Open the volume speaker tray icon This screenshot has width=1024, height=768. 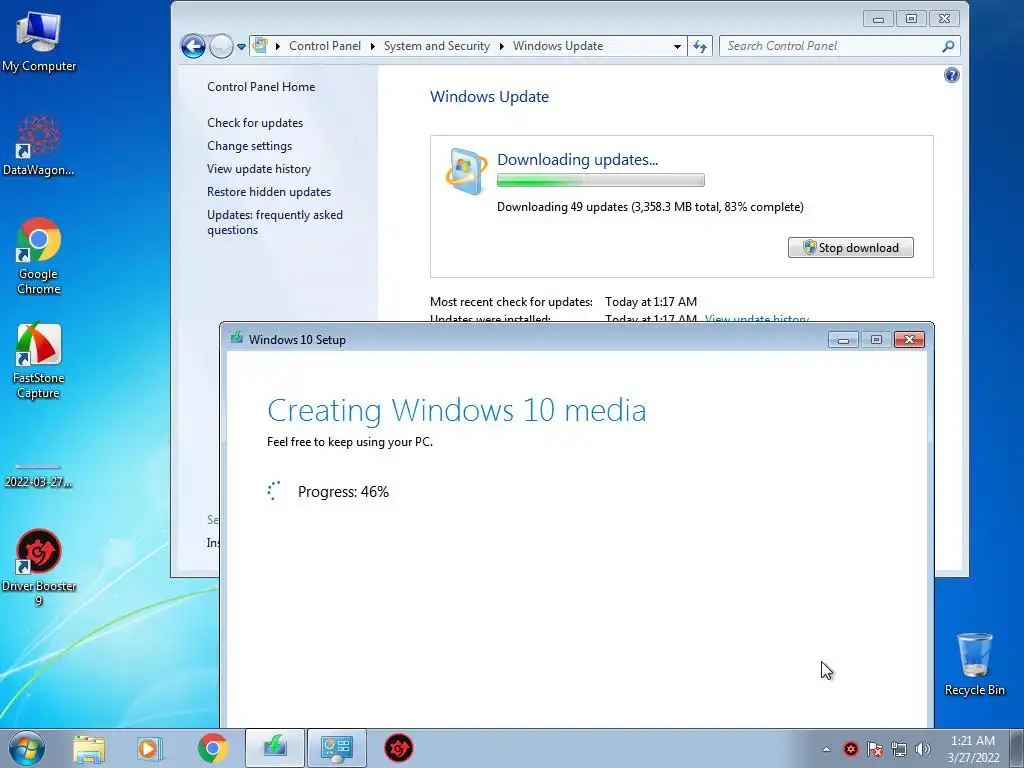[923, 749]
